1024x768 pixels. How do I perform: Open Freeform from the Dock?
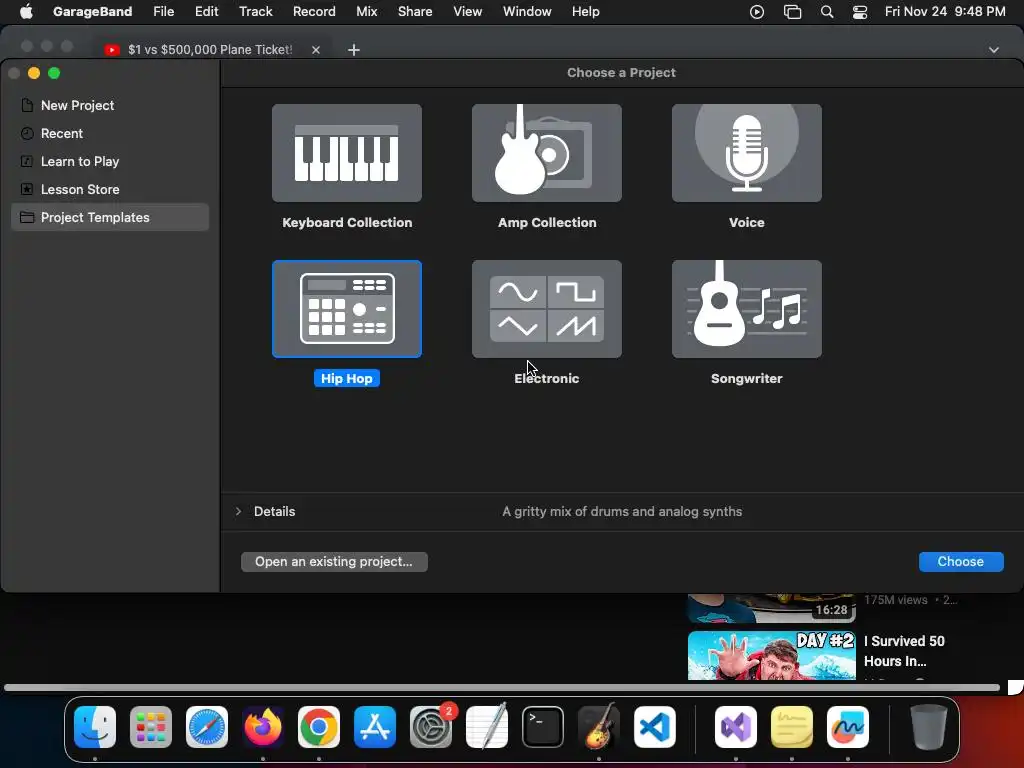pos(848,727)
